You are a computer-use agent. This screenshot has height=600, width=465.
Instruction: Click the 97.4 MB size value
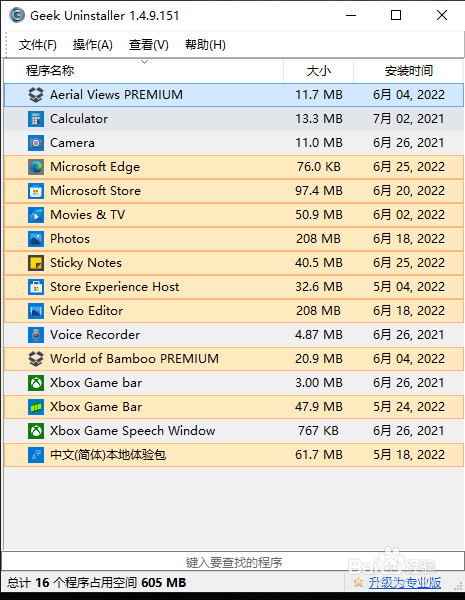point(318,191)
